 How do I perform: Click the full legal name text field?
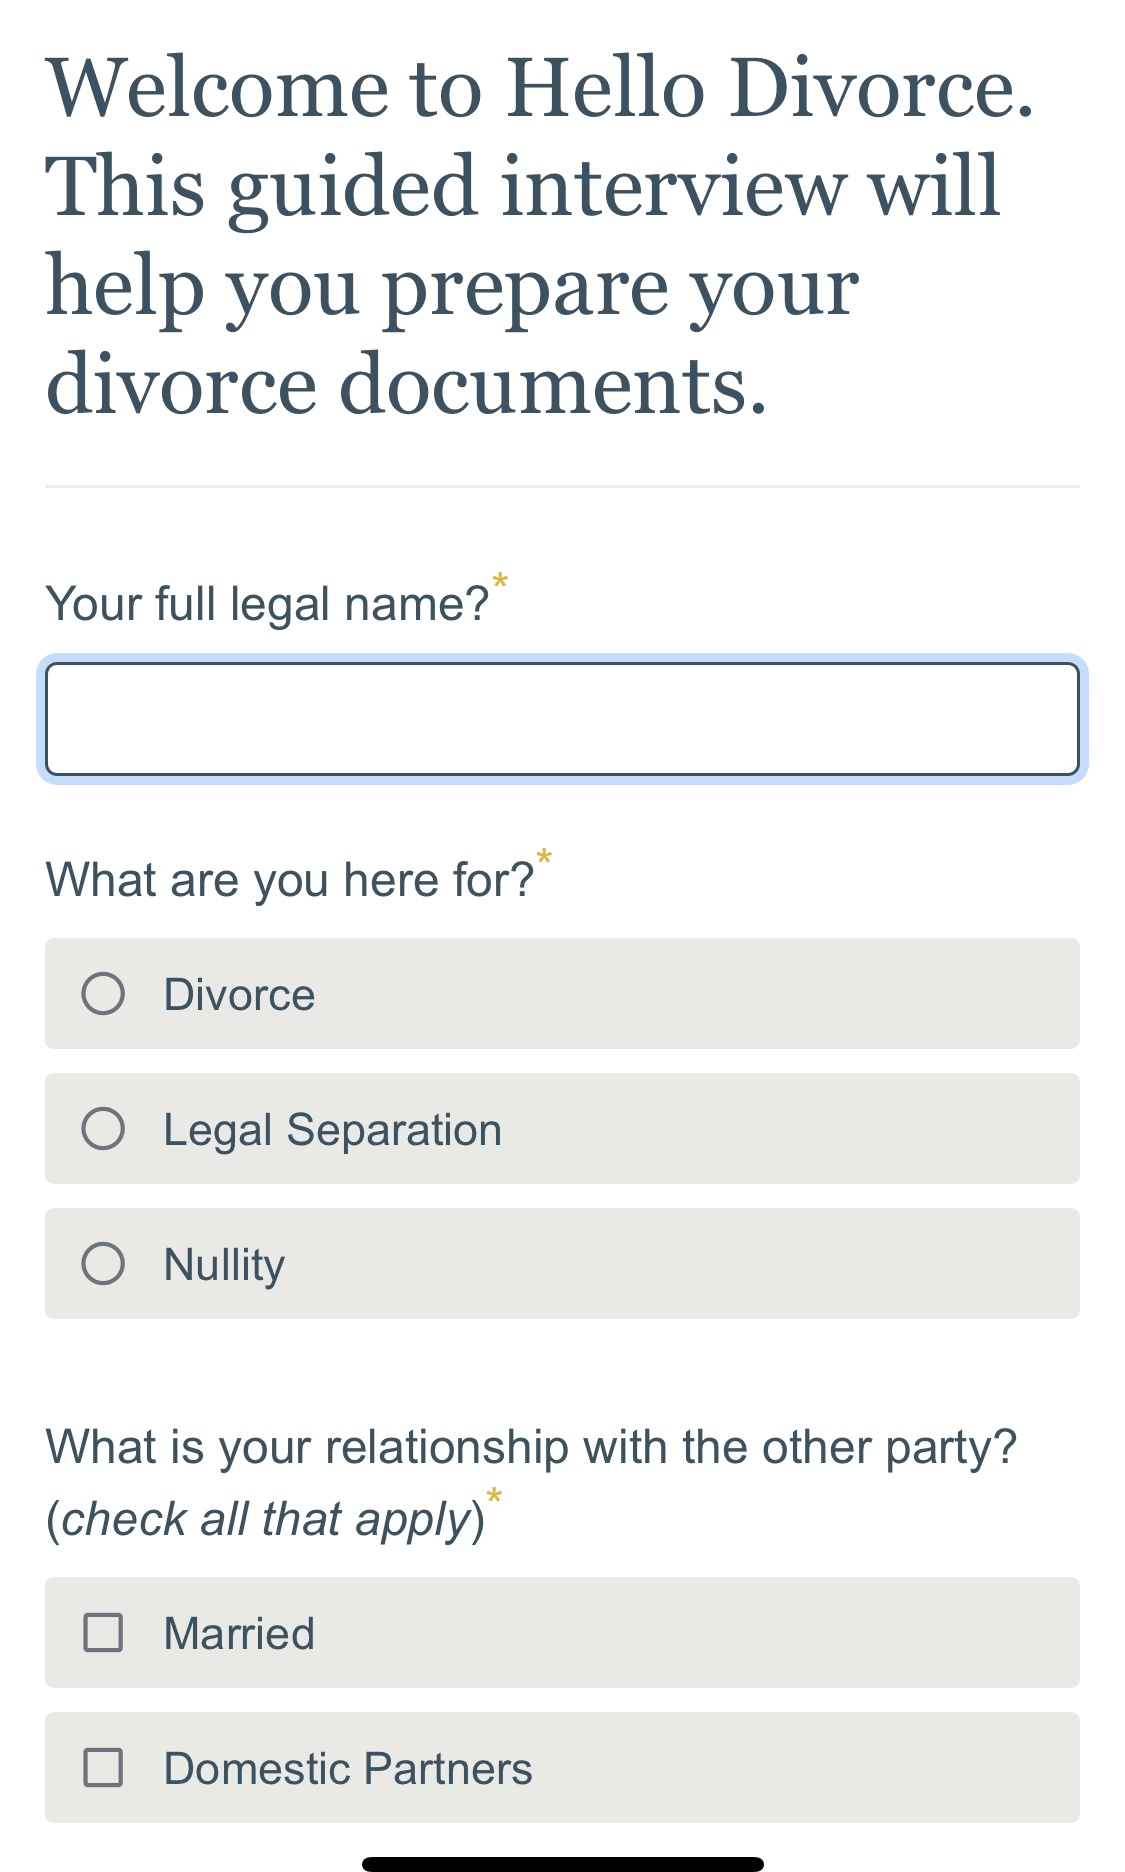coord(562,719)
